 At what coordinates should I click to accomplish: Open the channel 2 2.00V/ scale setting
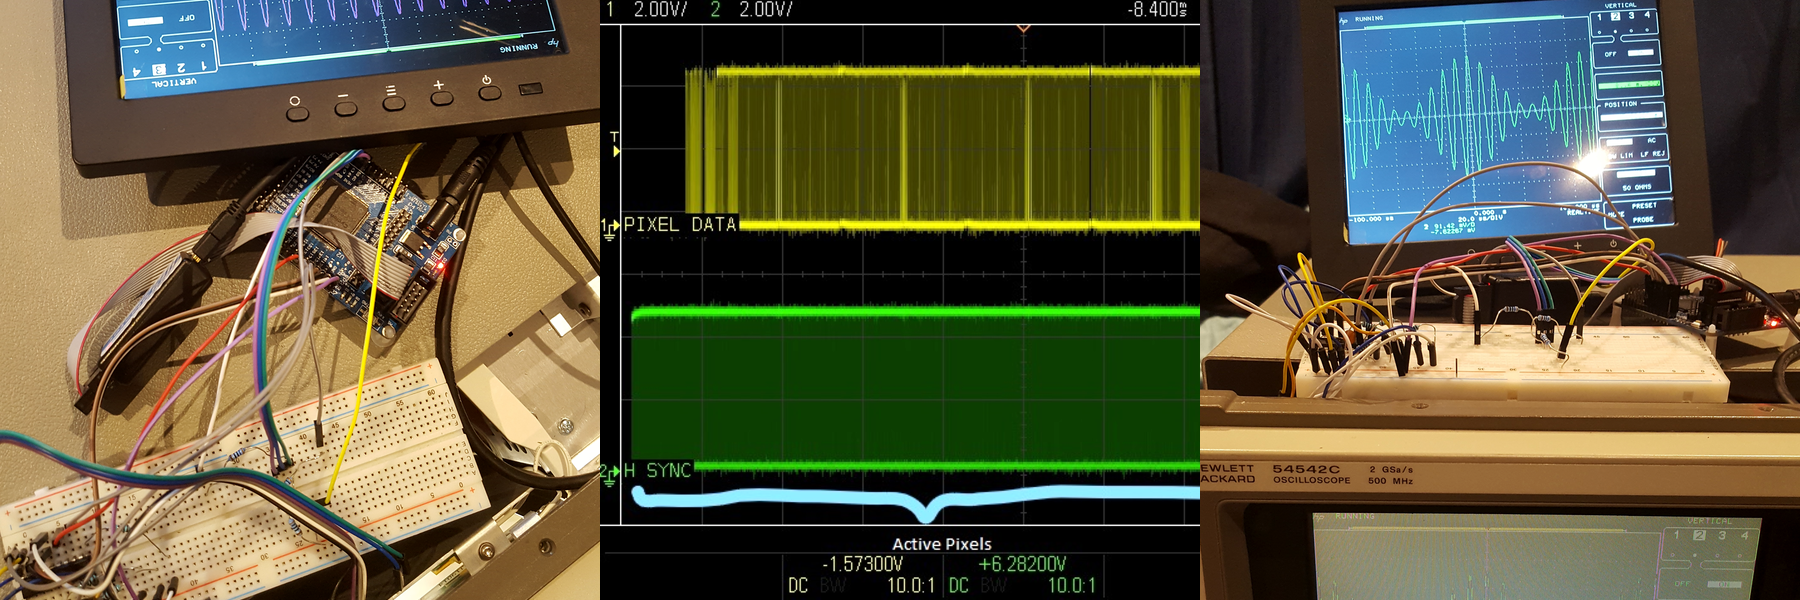coord(765,10)
